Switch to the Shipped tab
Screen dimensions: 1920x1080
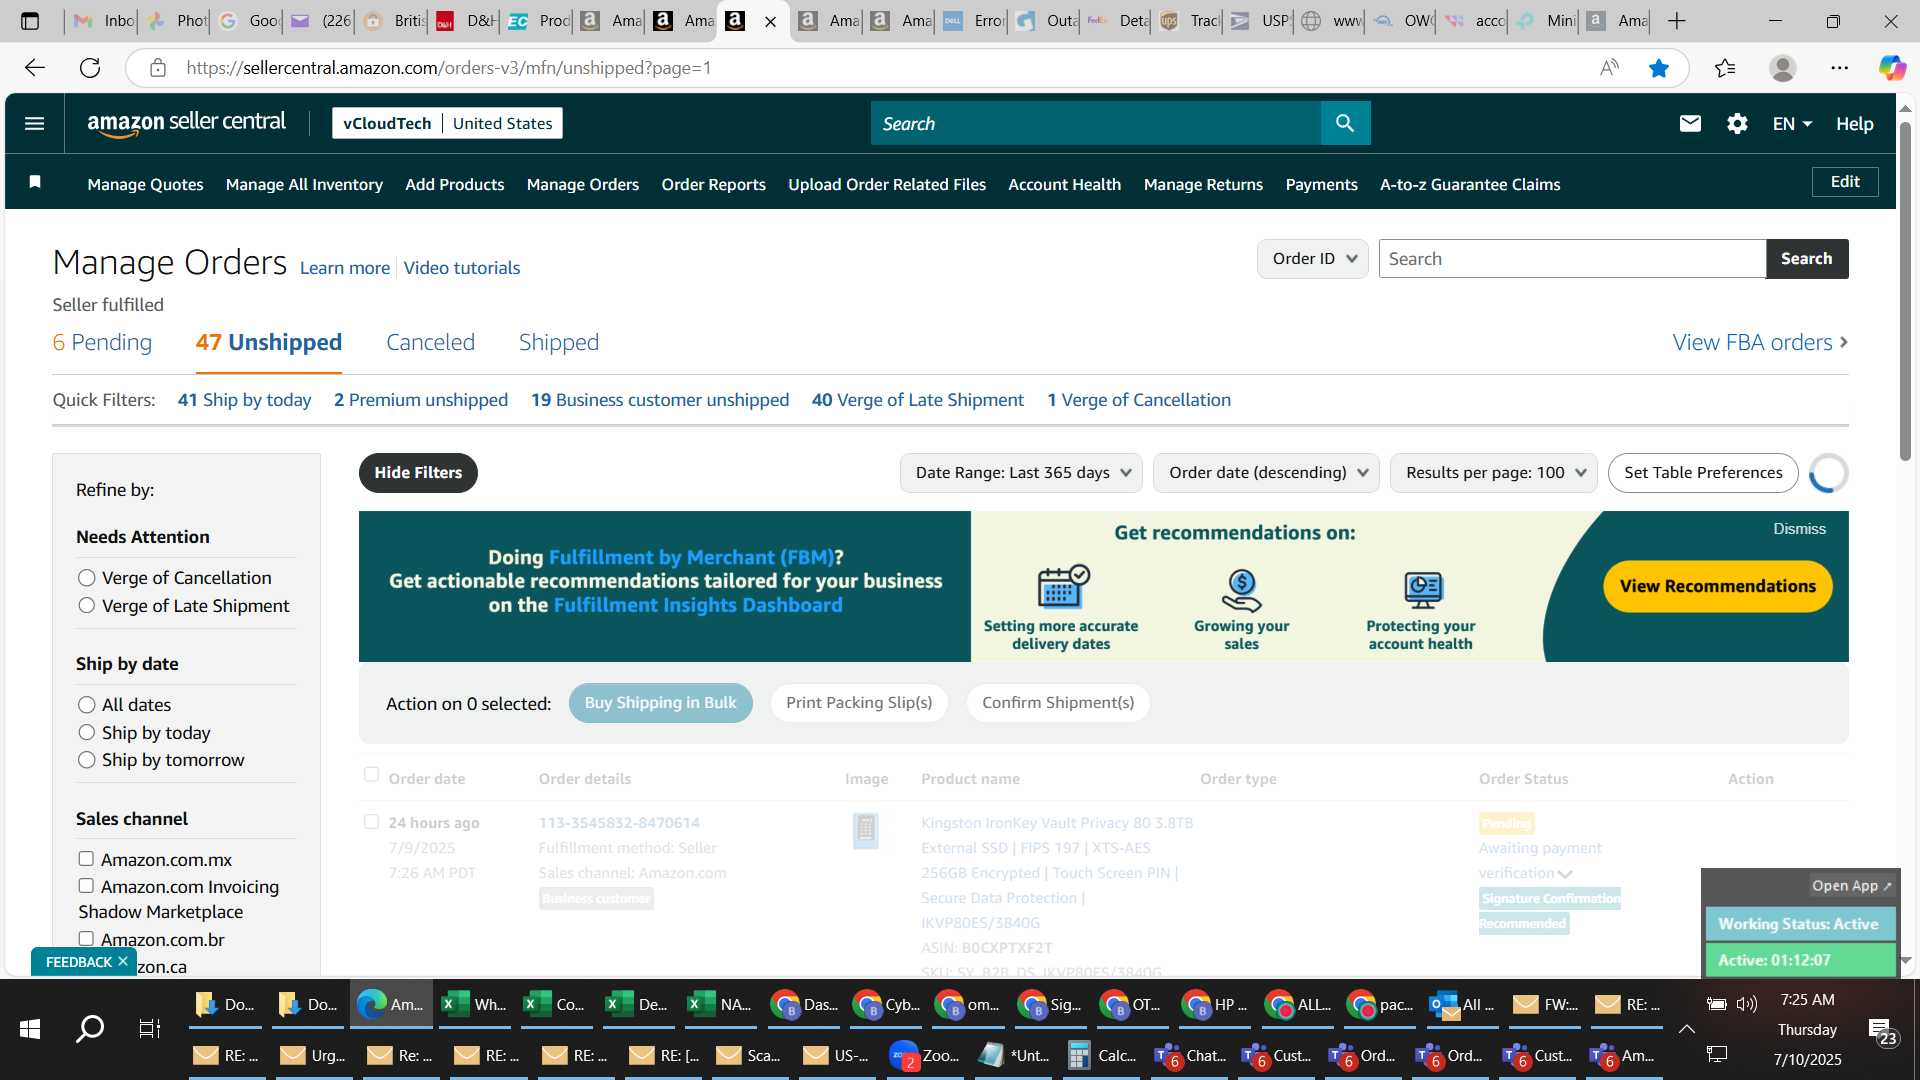coord(558,342)
